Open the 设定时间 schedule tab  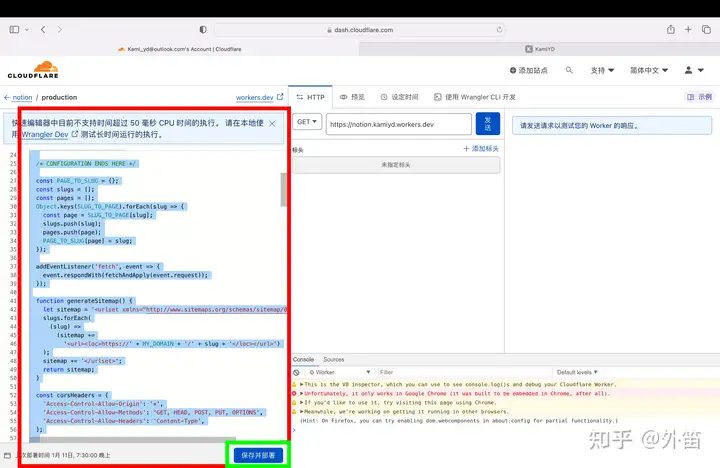[399, 97]
